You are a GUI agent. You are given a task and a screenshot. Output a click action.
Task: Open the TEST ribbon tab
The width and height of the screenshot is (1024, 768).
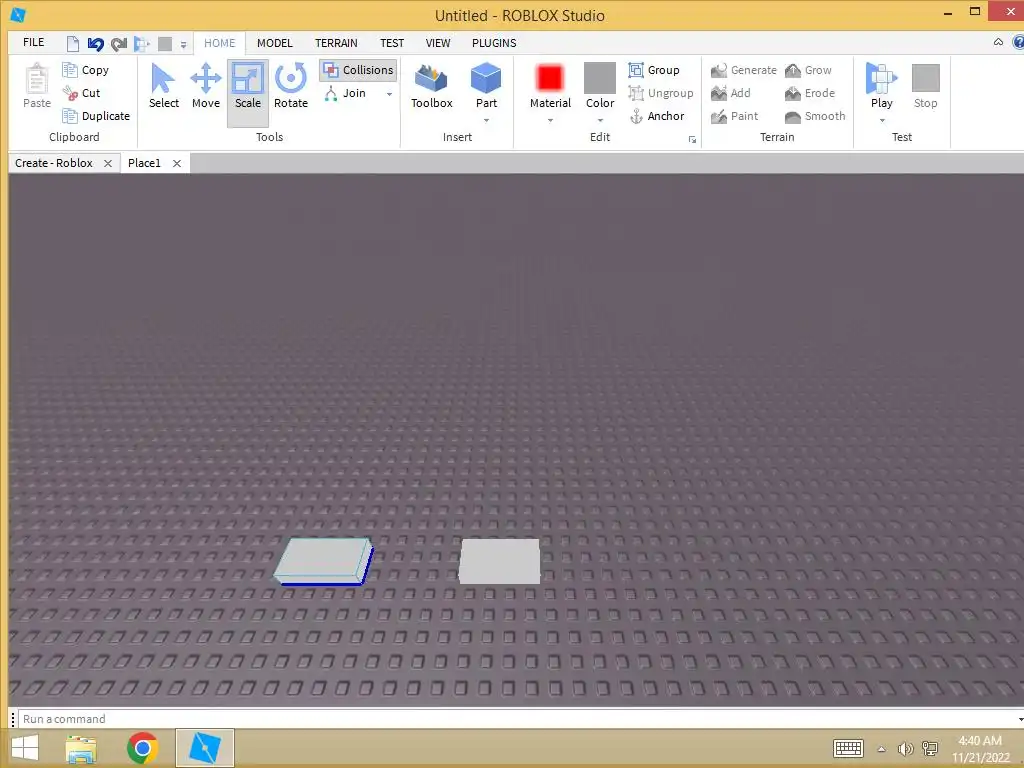(x=392, y=43)
